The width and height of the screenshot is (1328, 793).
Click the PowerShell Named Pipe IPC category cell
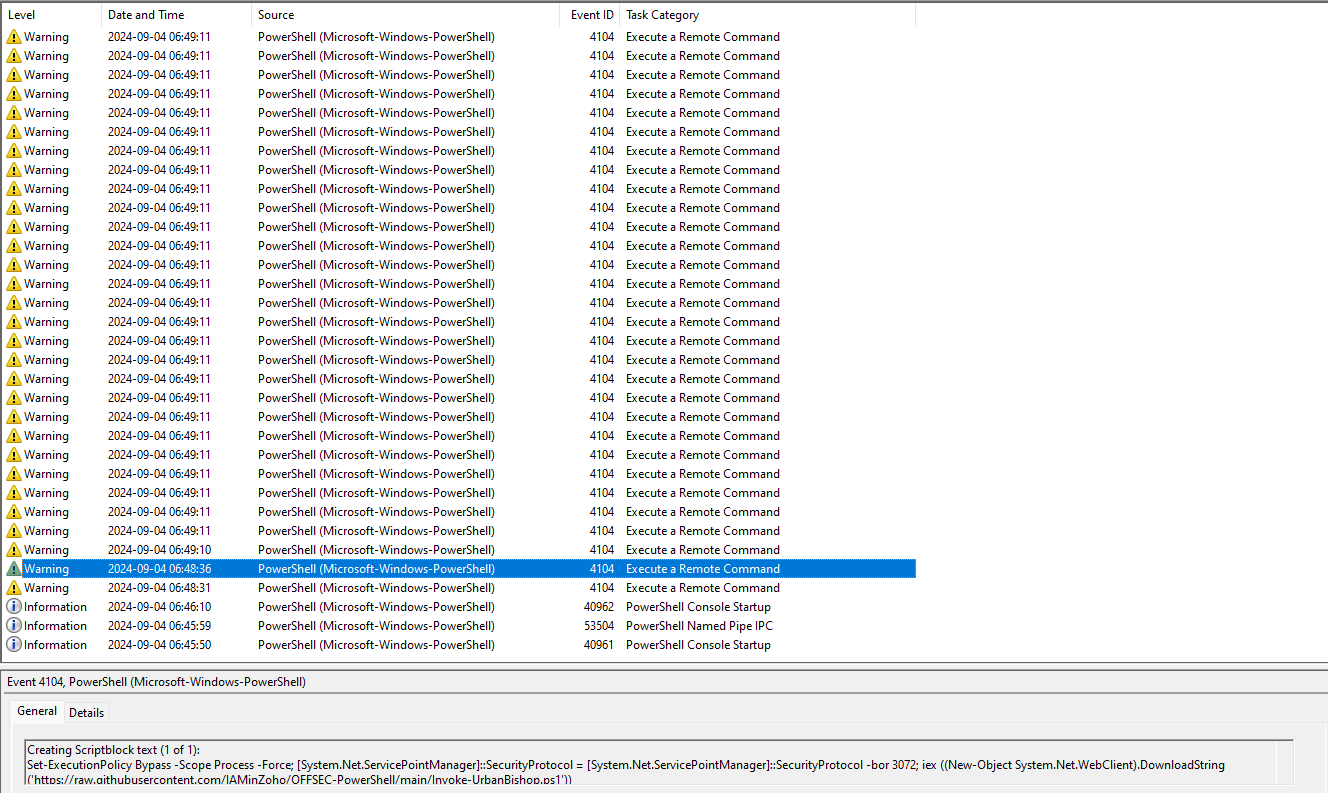click(x=699, y=626)
